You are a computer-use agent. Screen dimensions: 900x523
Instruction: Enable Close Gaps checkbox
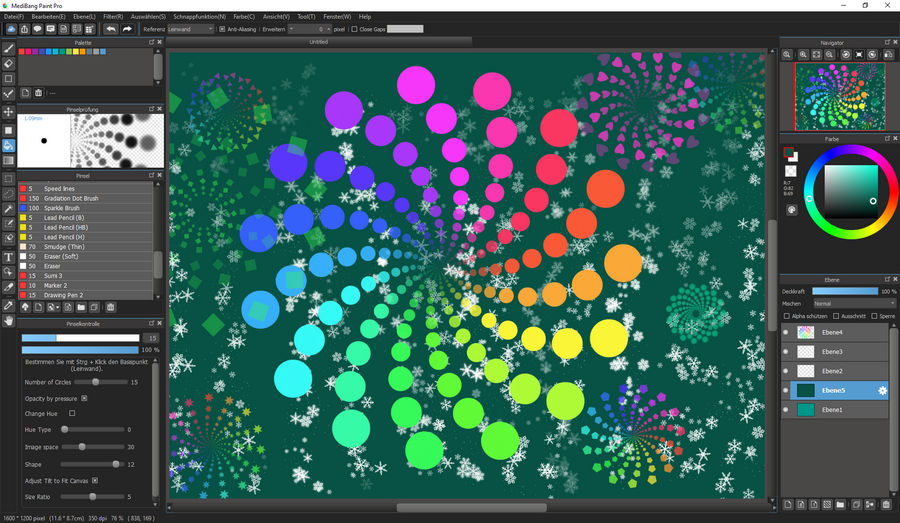click(354, 29)
